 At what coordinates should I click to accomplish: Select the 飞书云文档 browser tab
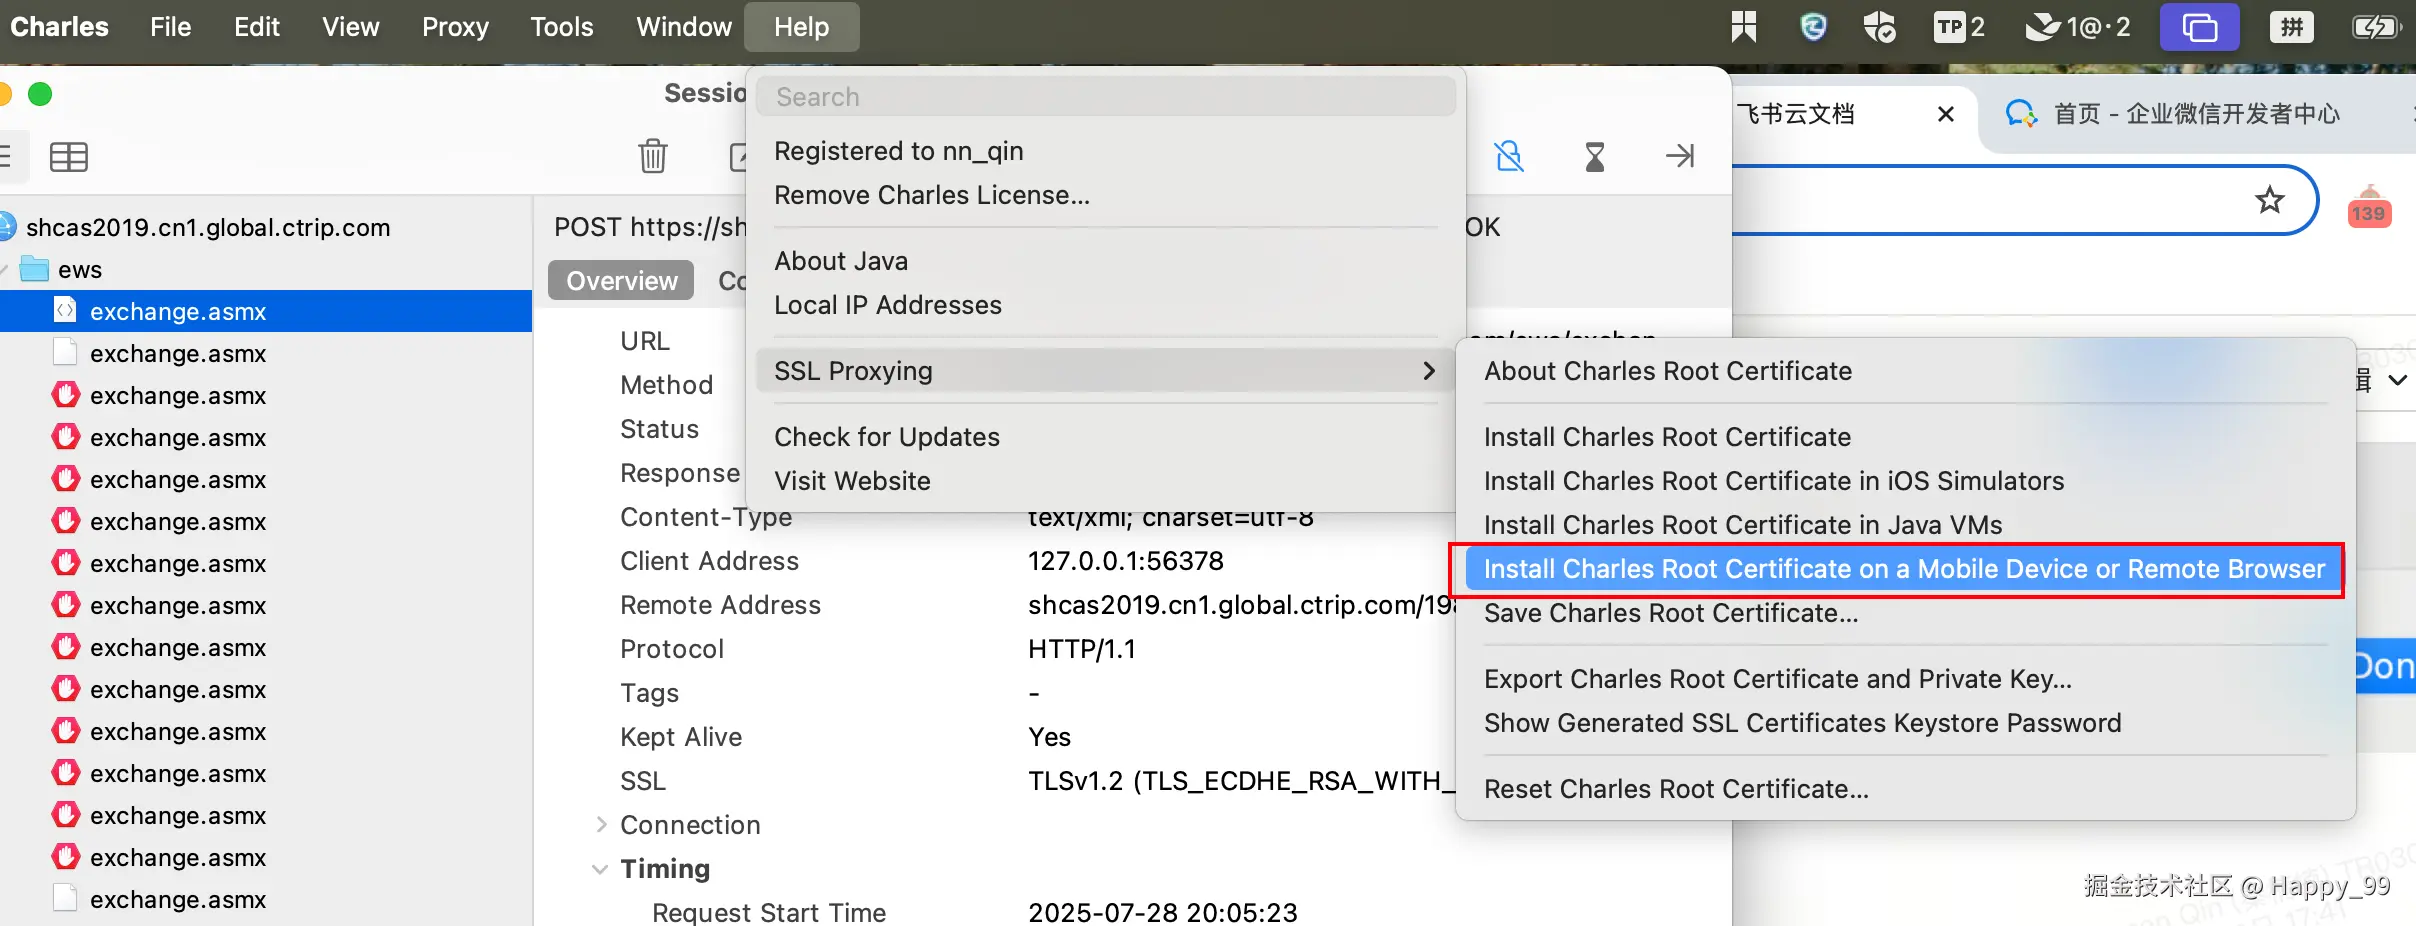pyautogui.click(x=1795, y=114)
